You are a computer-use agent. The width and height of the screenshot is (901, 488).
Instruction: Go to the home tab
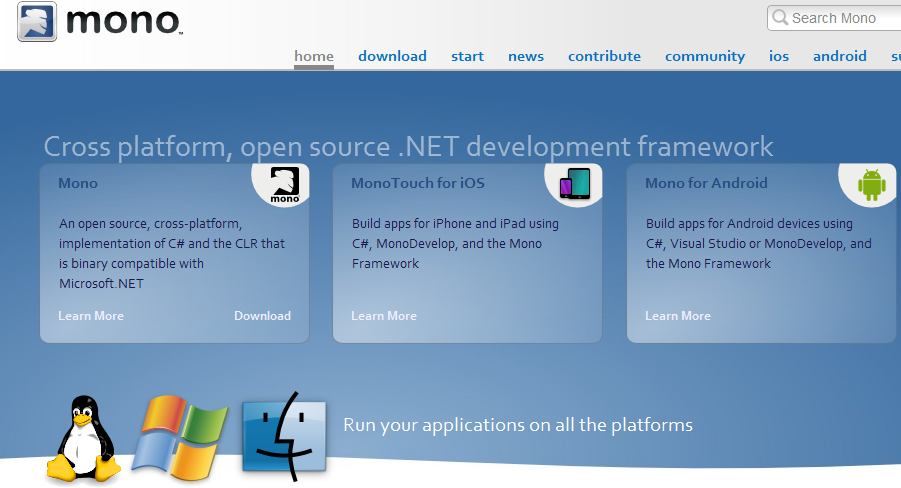[x=314, y=56]
